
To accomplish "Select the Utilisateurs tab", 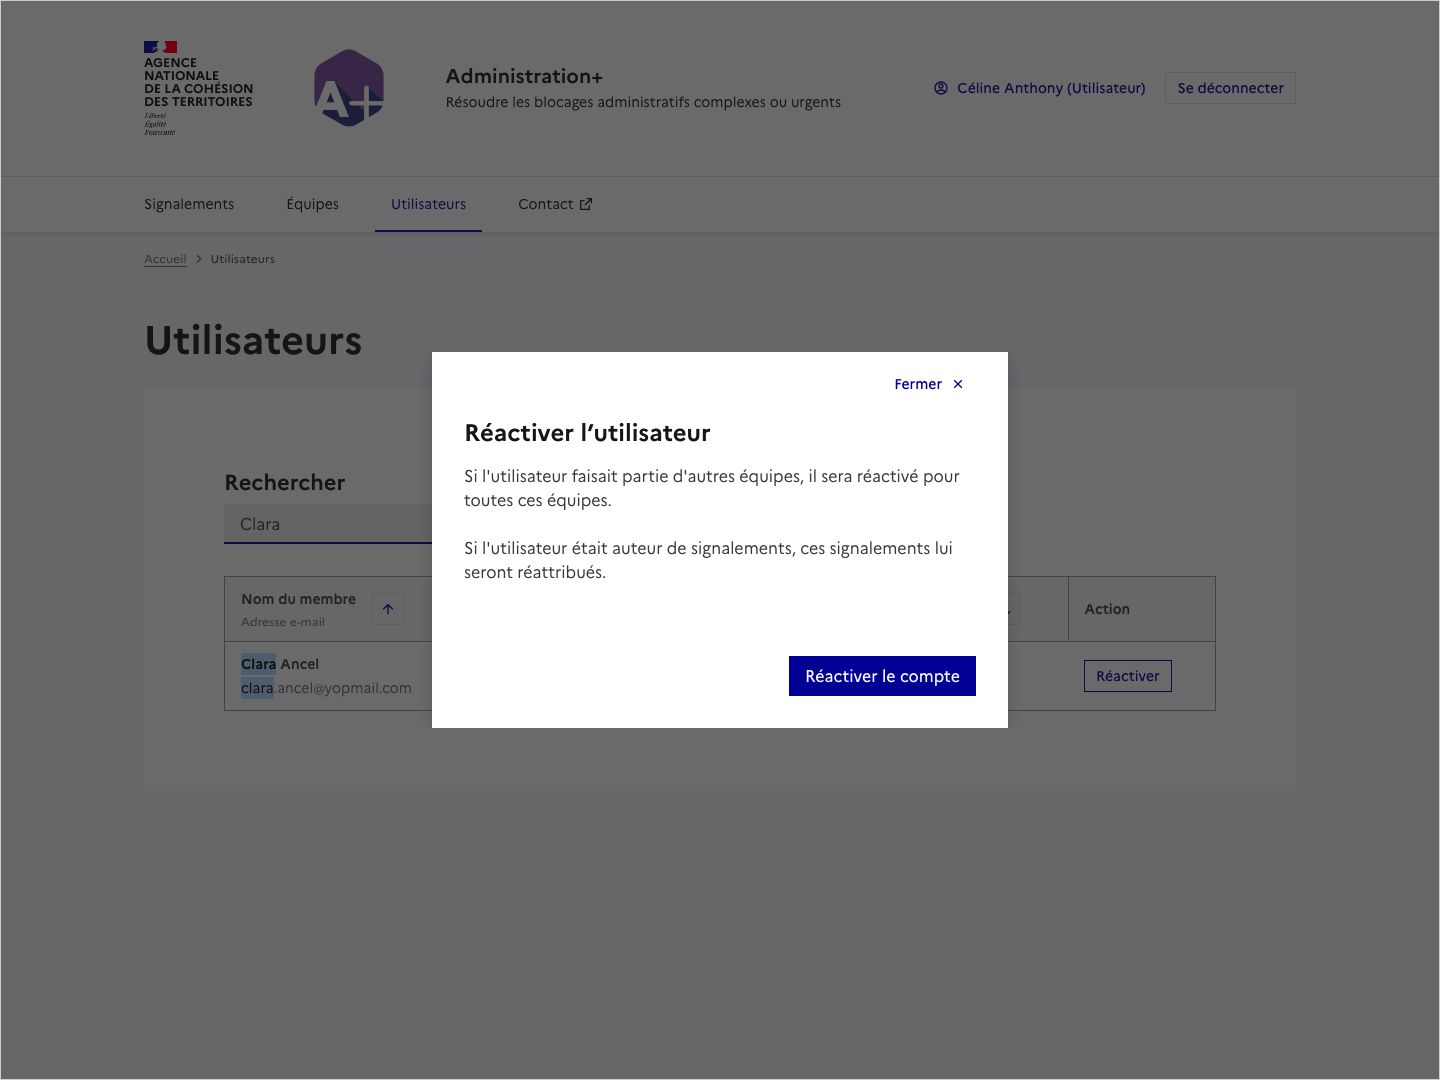I will point(428,204).
